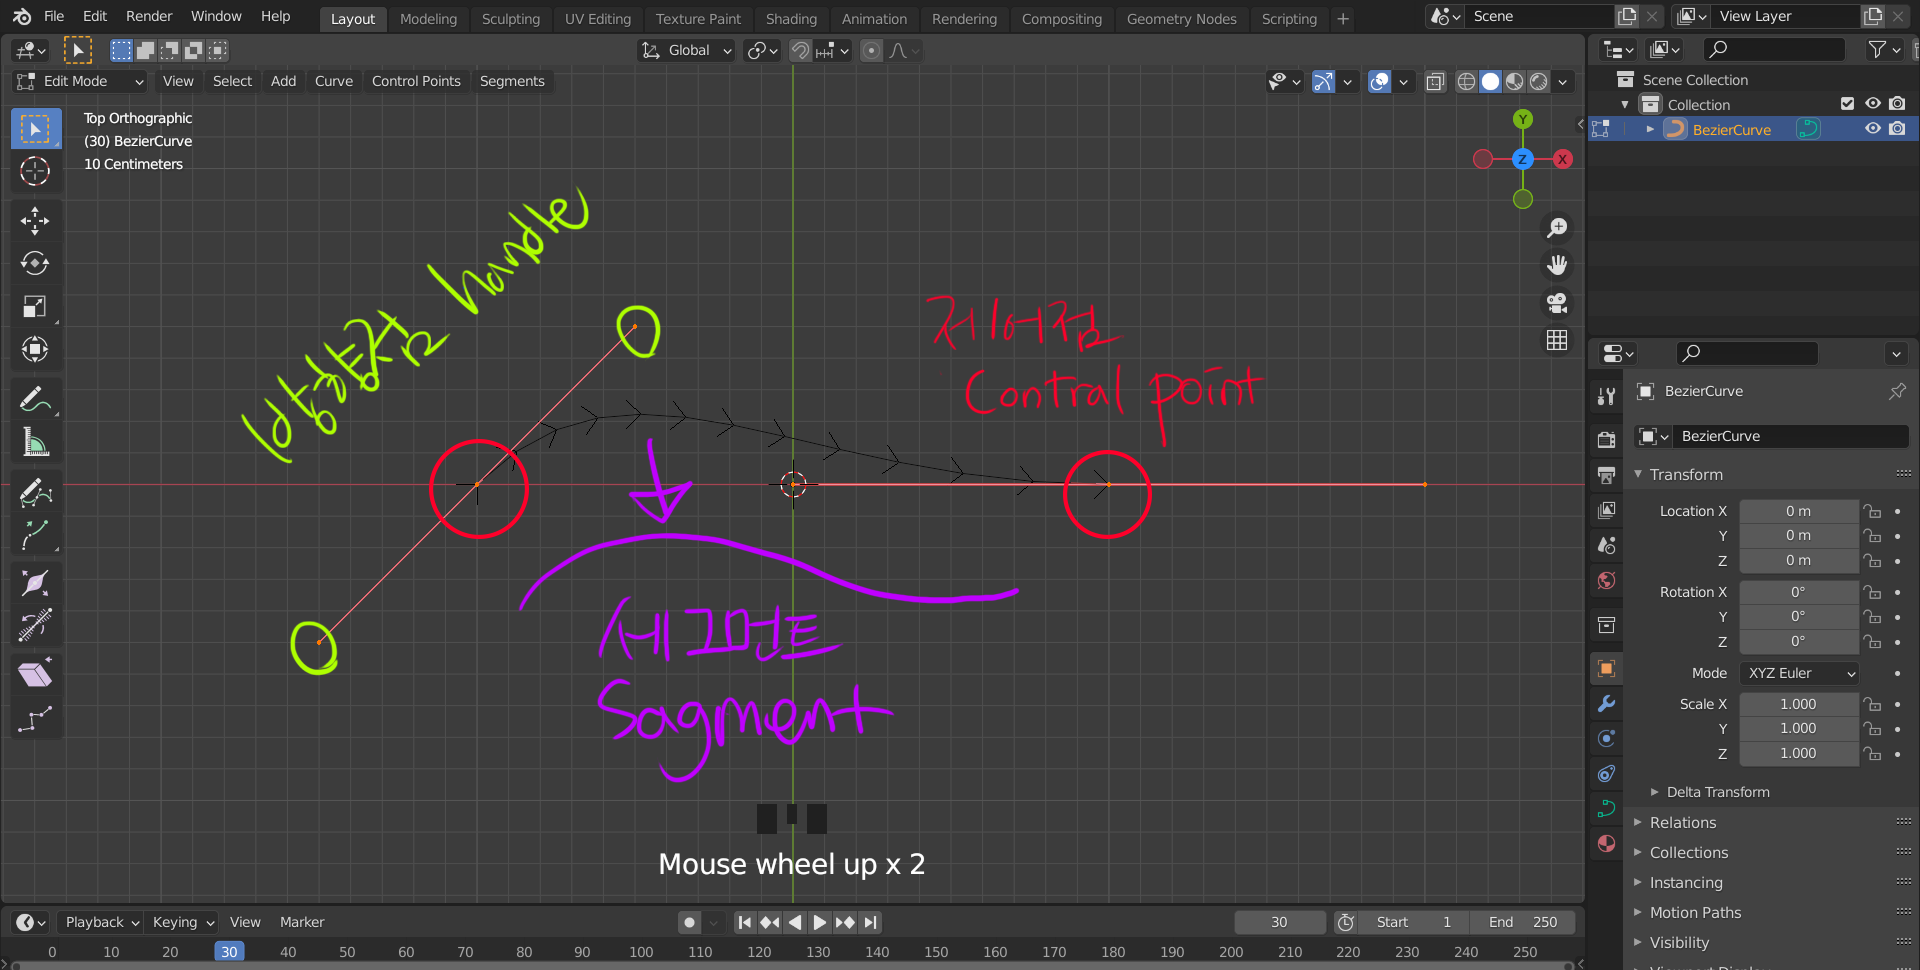Open the Edit Mode dropdown
The width and height of the screenshot is (1920, 970).
click(80, 81)
